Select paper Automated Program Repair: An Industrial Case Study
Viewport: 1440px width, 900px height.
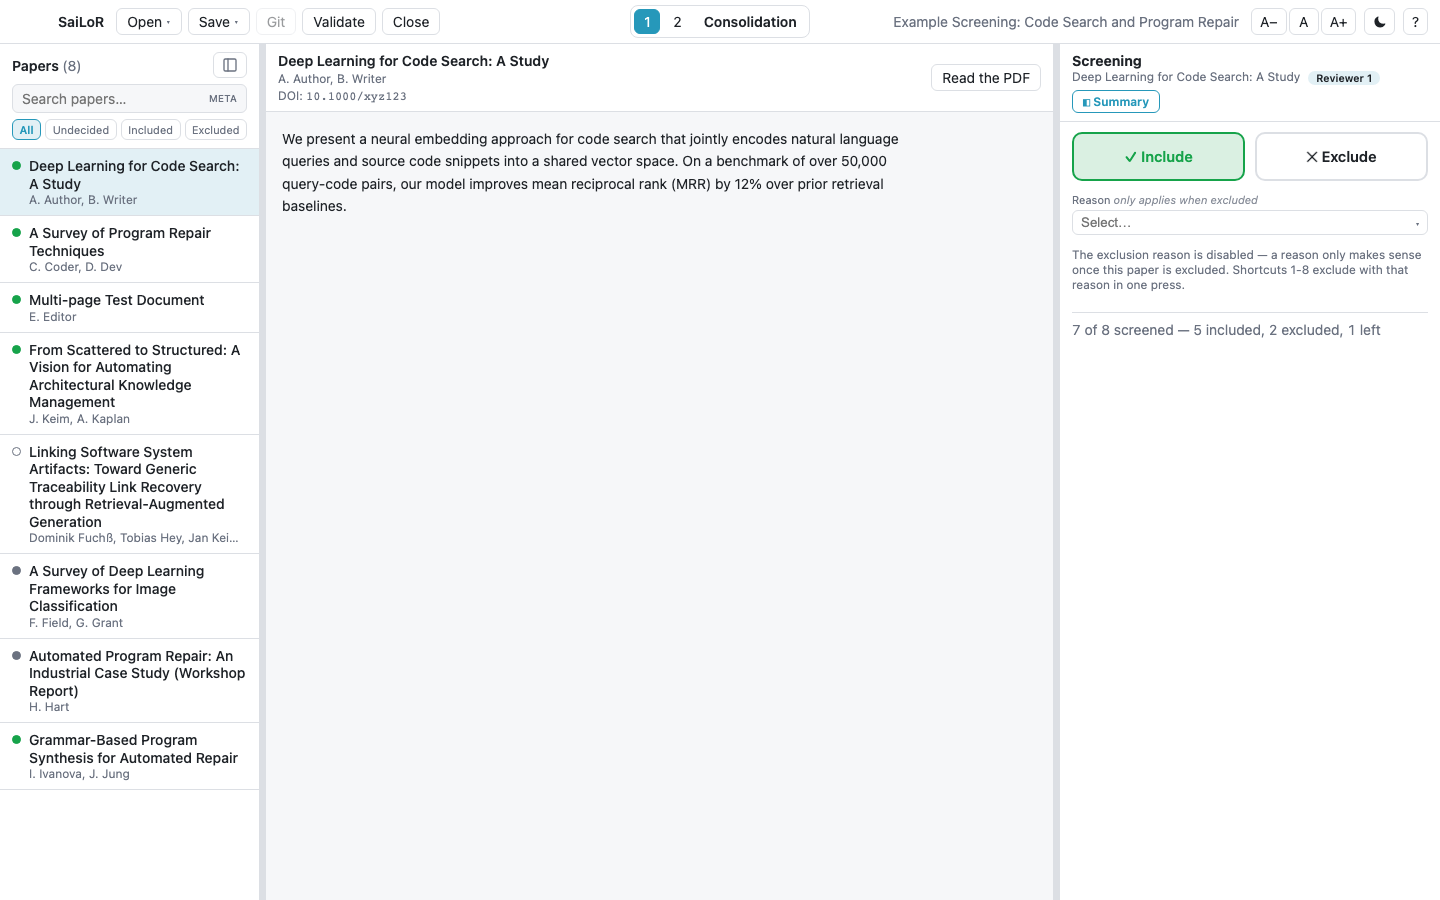click(x=130, y=681)
